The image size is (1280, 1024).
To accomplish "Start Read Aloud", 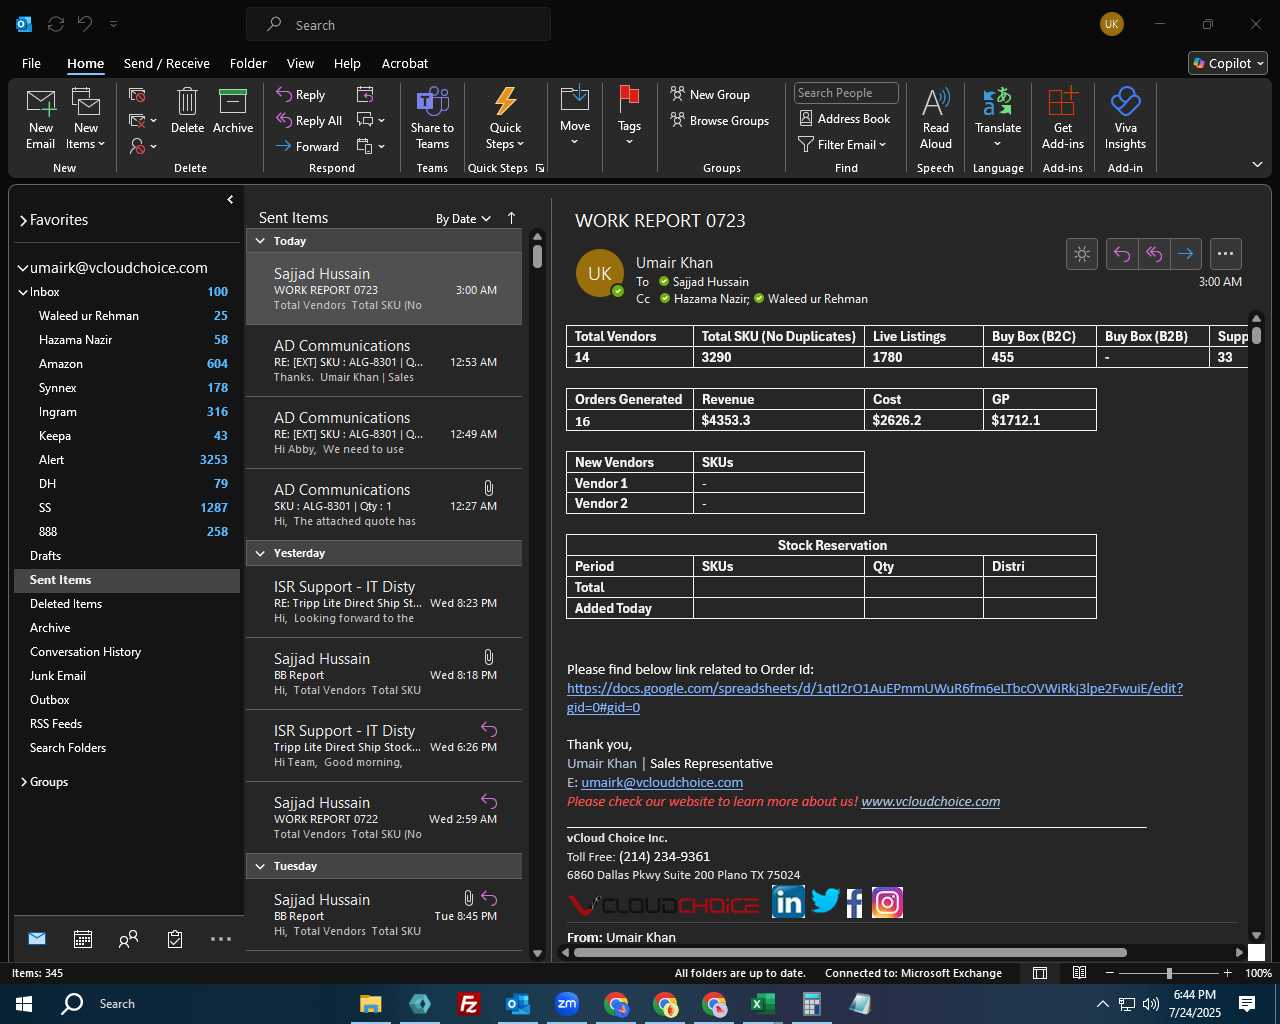I will 936,118.
